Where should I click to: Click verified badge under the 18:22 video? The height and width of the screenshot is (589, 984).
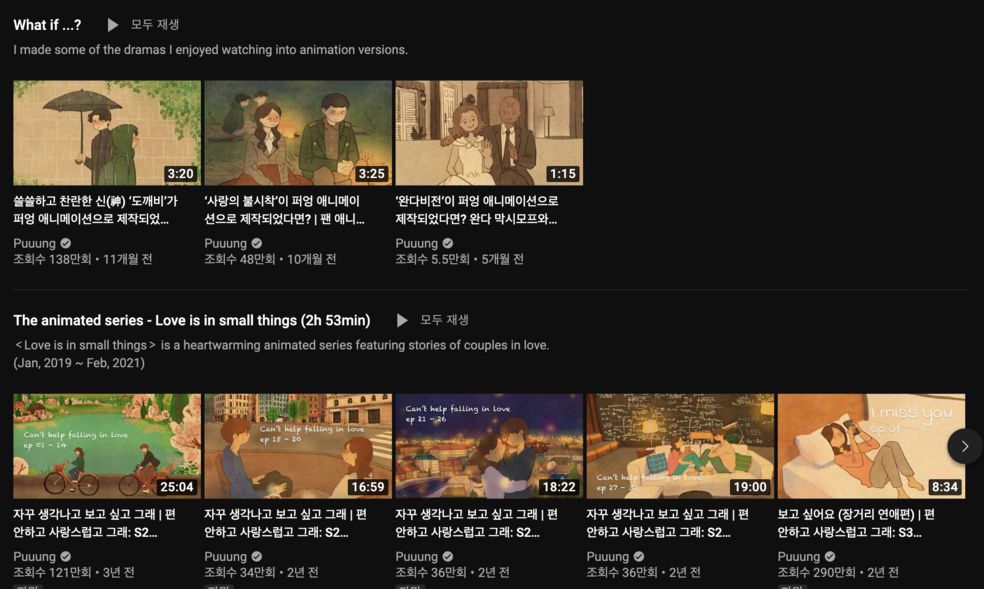coord(447,556)
